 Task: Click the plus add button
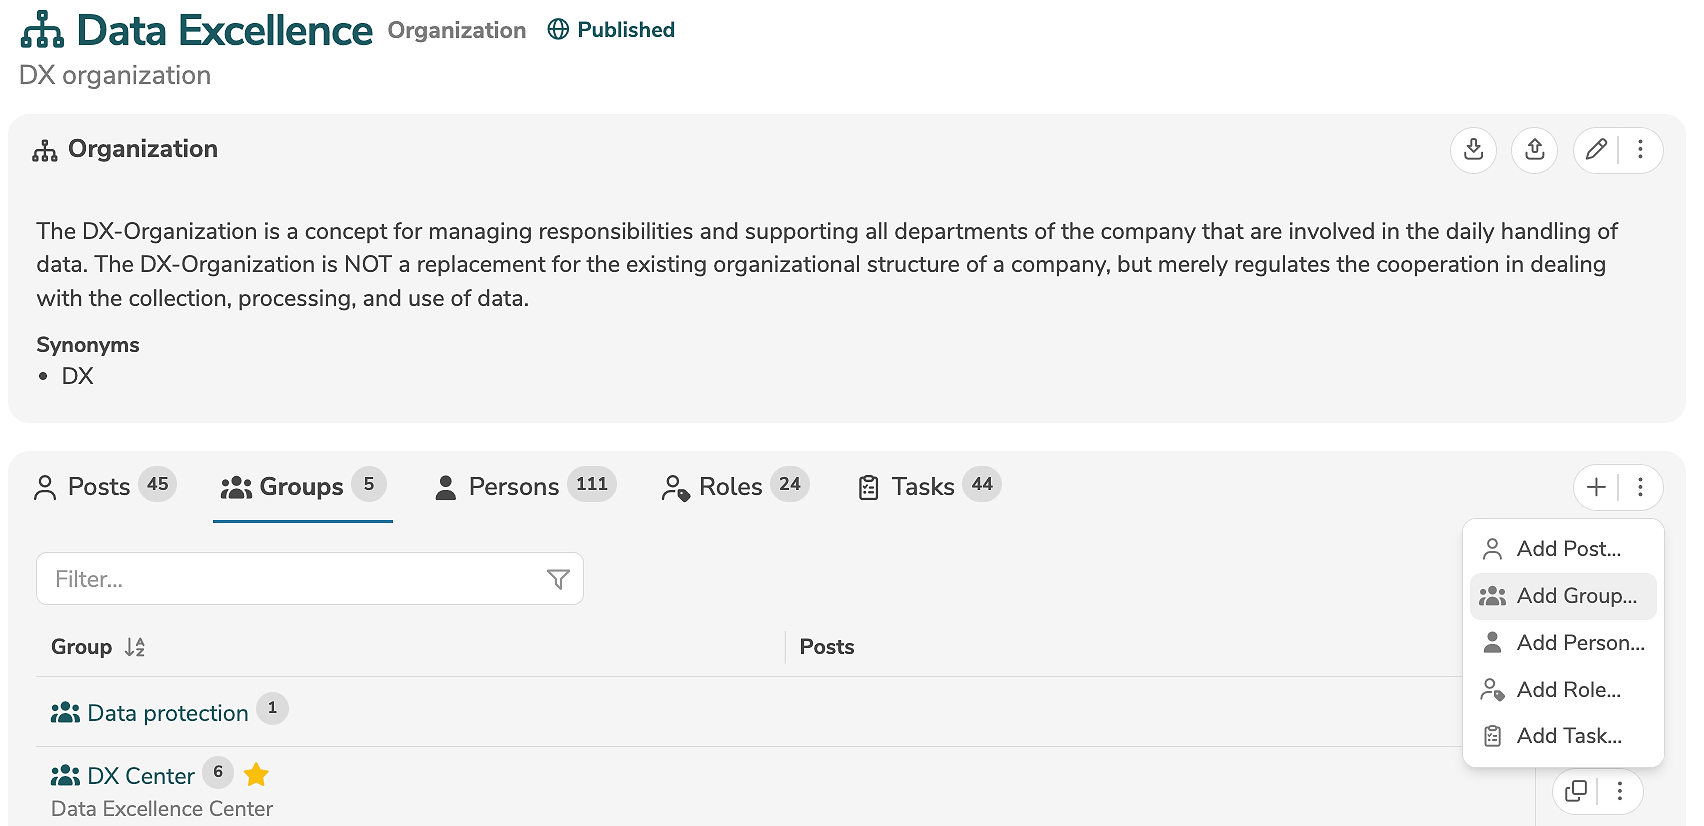click(x=1596, y=487)
